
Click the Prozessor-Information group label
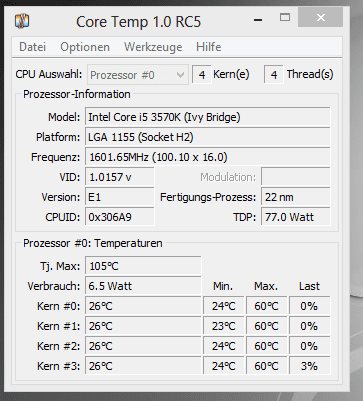coord(77,94)
